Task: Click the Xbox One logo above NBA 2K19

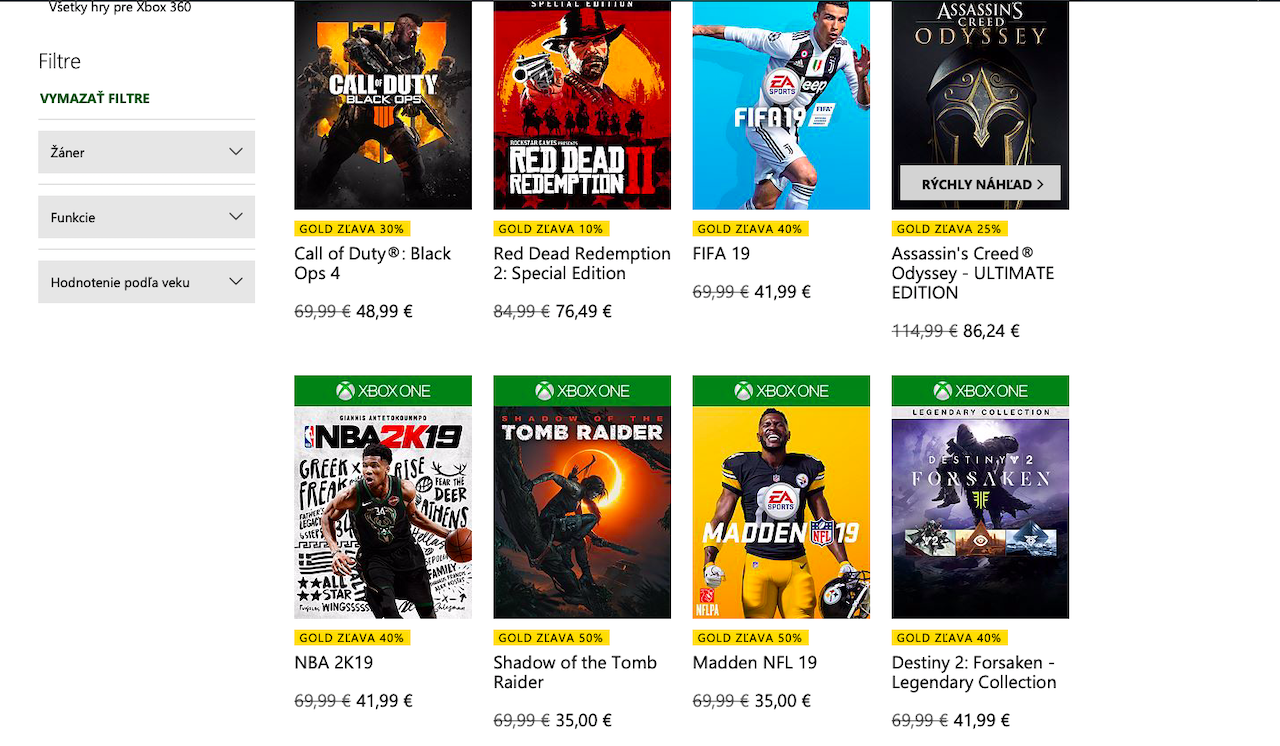Action: point(383,391)
